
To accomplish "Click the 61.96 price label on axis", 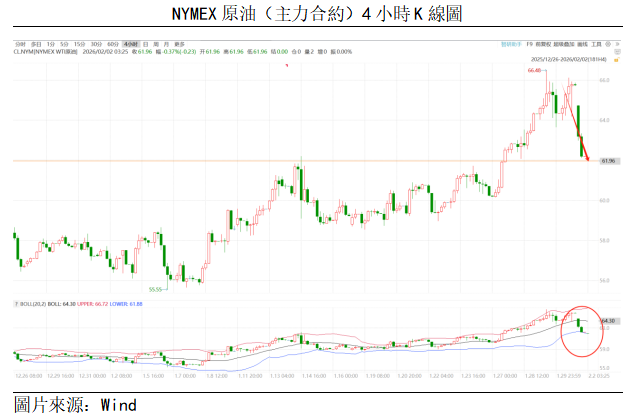I will 607,160.
